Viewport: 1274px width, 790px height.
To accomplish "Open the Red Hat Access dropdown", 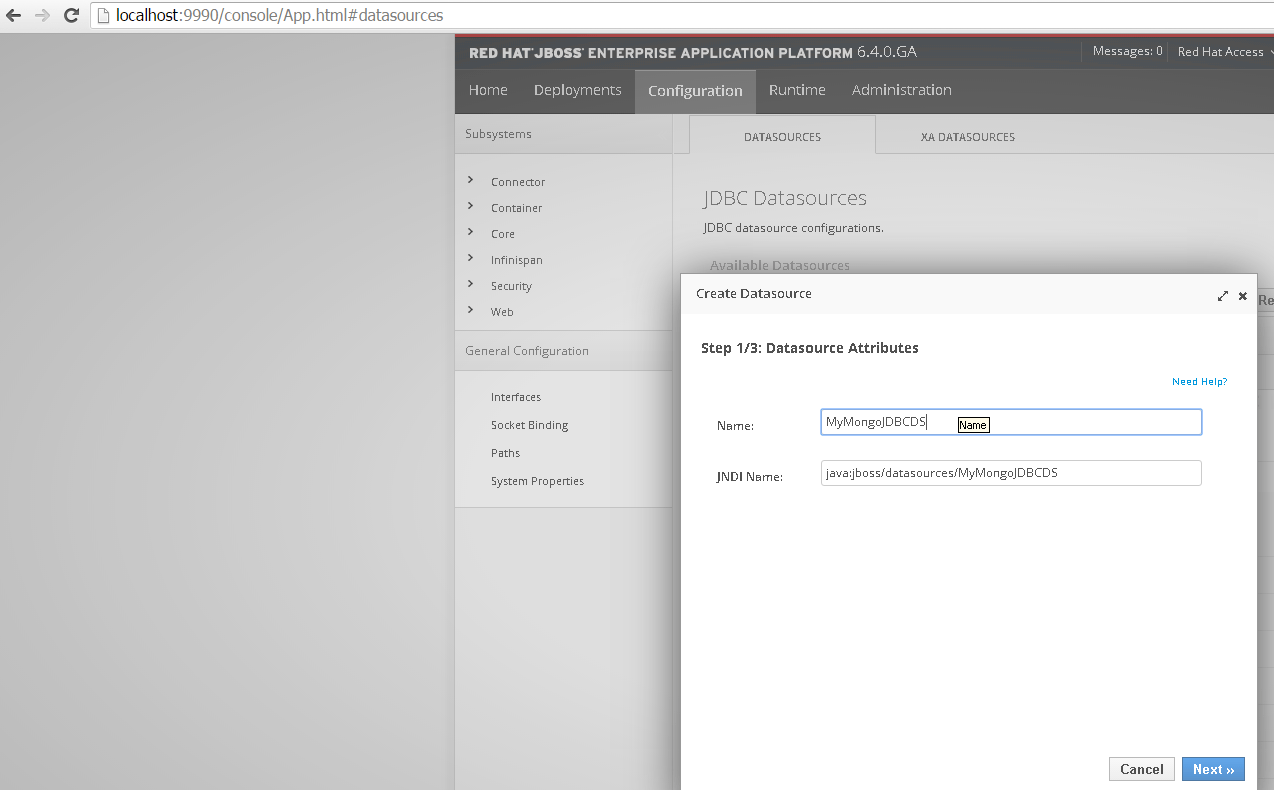I will coord(1223,52).
